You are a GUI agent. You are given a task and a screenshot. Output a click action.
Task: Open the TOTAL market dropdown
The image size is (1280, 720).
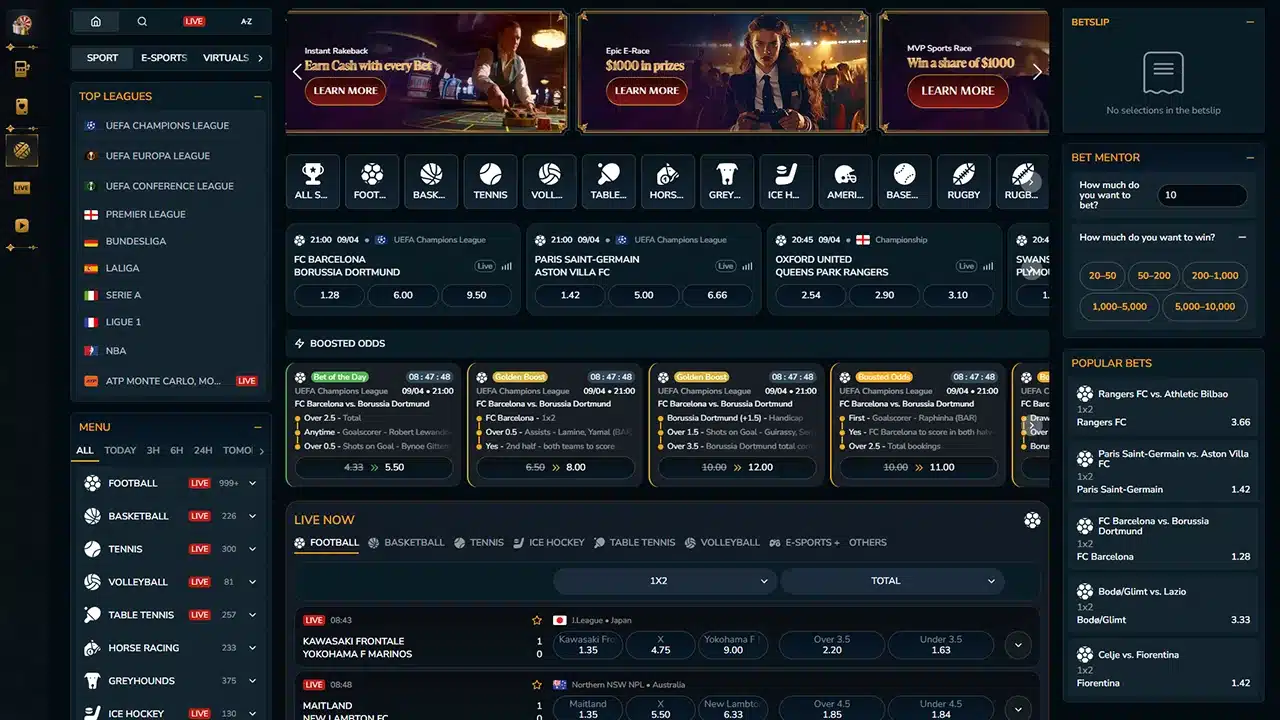pyautogui.click(x=892, y=581)
